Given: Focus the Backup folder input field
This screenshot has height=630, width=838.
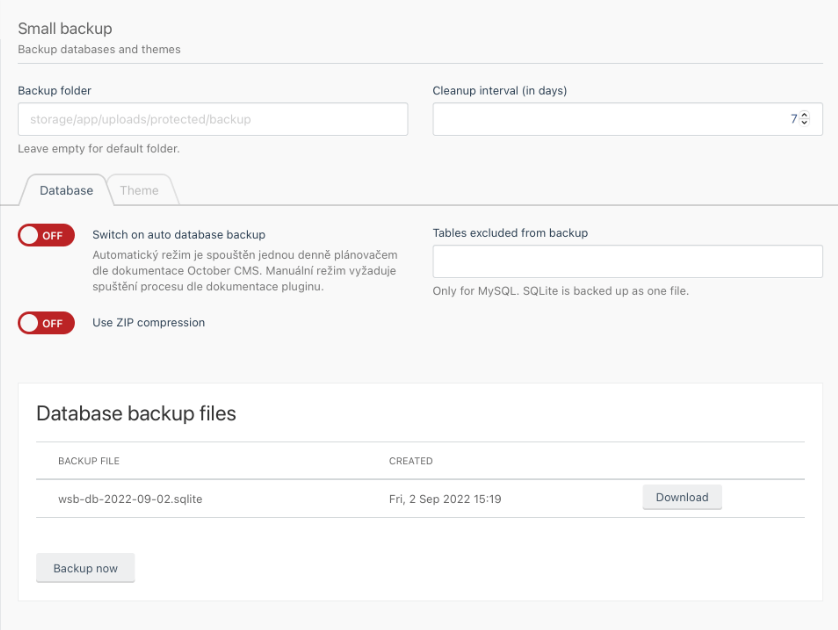Looking at the screenshot, I should tap(213, 119).
